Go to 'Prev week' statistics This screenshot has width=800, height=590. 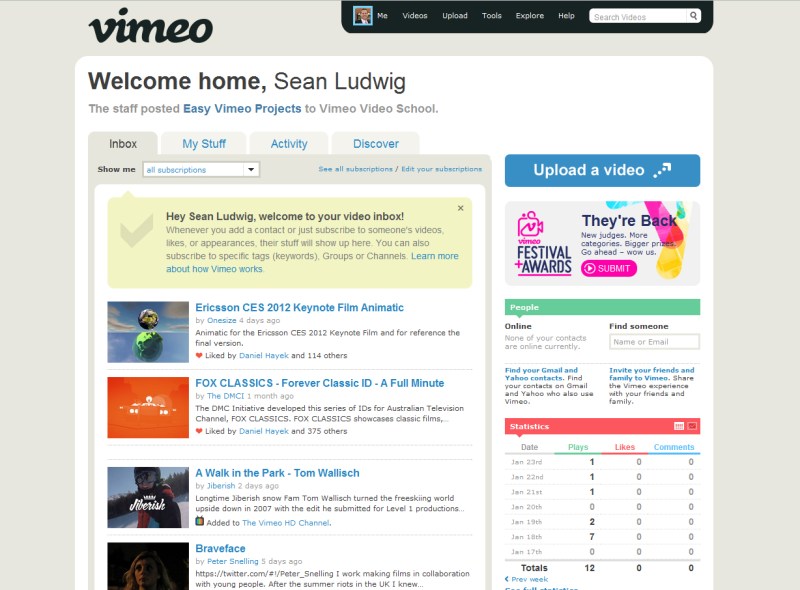[x=527, y=579]
